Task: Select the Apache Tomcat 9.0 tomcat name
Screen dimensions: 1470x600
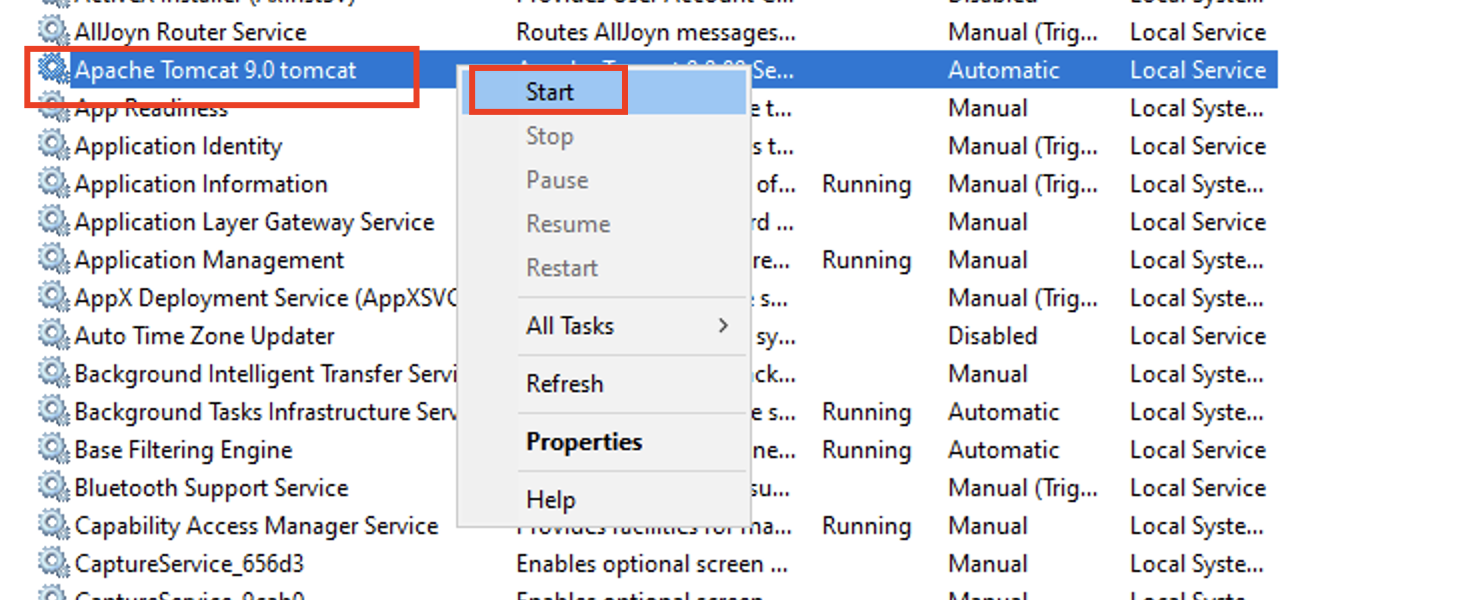Action: (x=215, y=70)
